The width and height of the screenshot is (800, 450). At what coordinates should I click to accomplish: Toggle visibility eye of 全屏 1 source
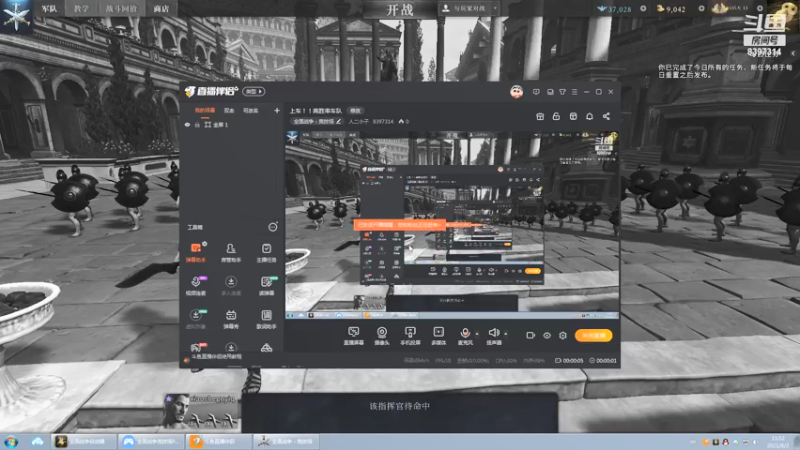pos(187,124)
